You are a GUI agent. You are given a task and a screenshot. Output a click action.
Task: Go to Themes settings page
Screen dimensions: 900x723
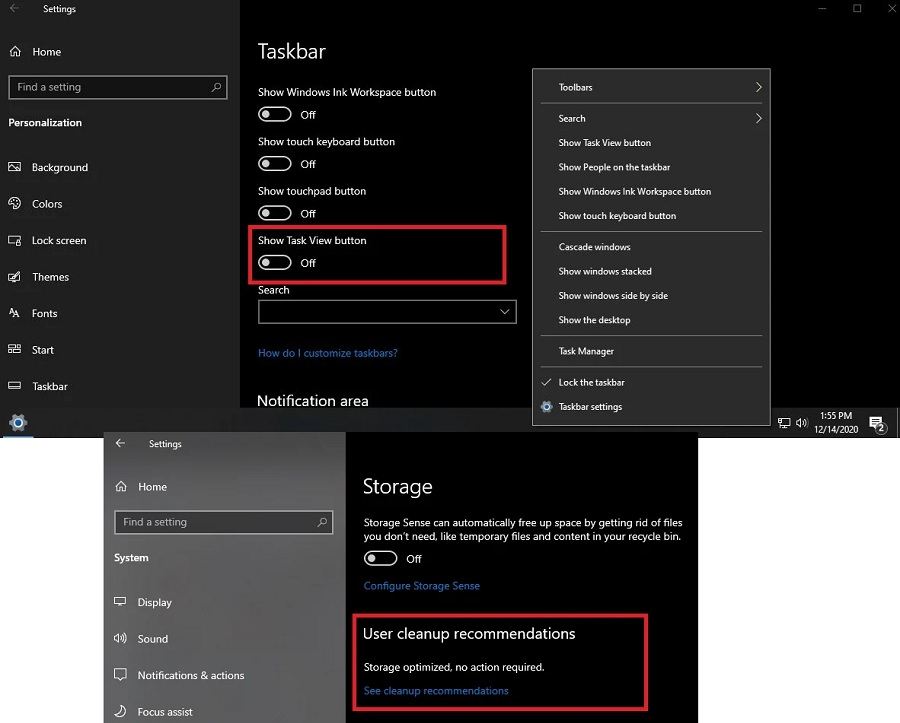pyautogui.click(x=51, y=277)
